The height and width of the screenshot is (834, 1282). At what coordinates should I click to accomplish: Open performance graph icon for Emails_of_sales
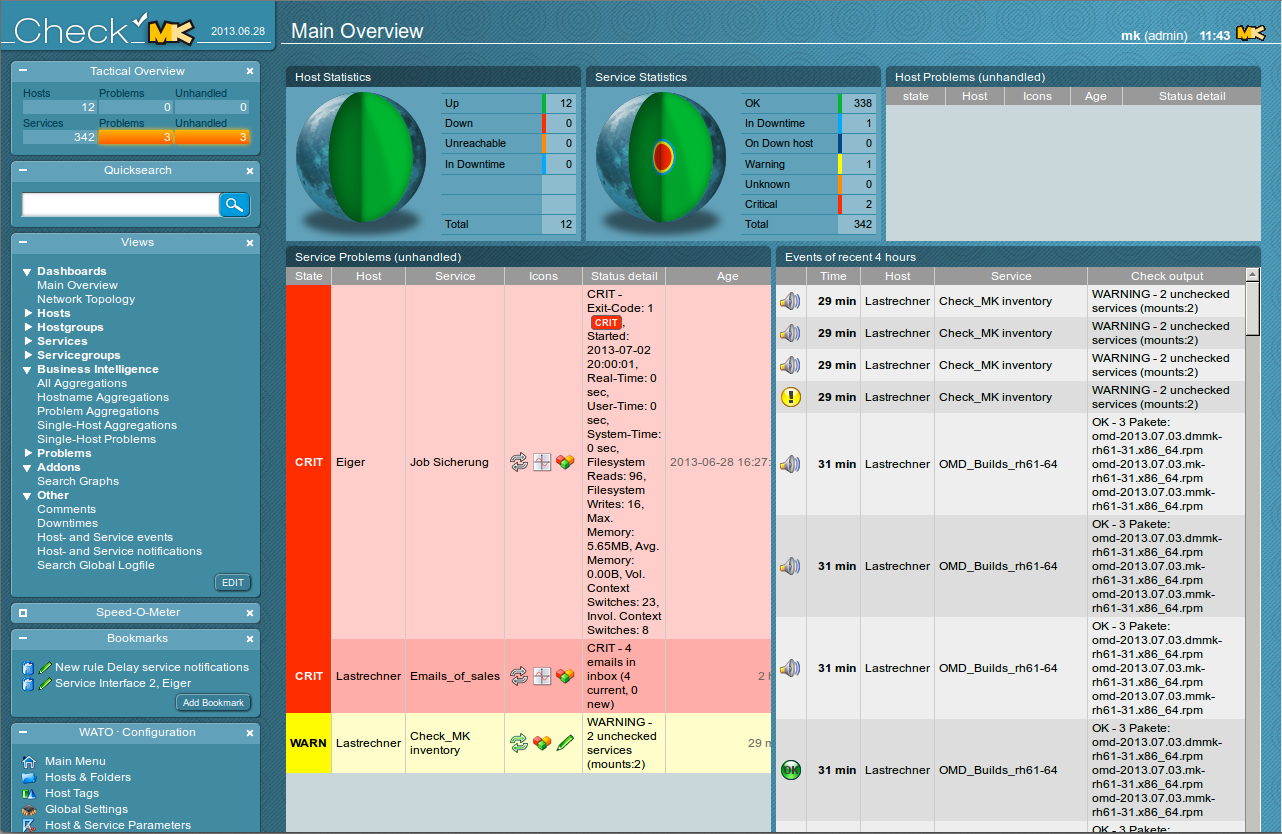542,676
